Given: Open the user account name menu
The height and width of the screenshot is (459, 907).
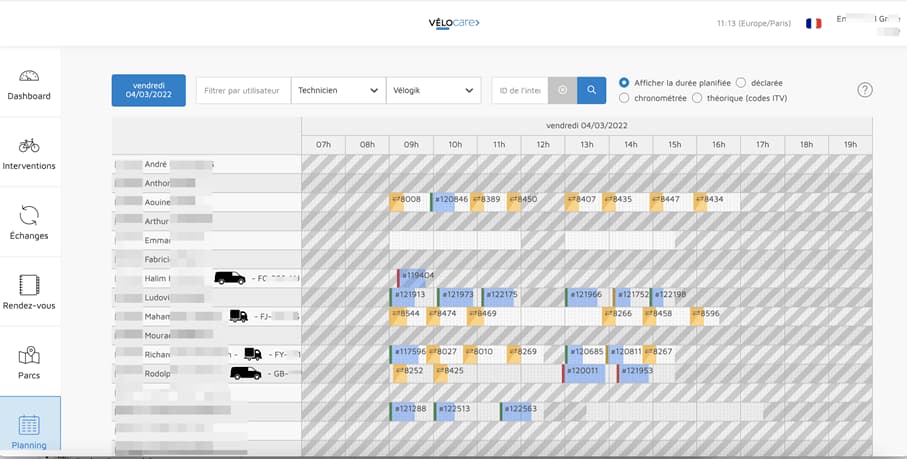Looking at the screenshot, I should (868, 24).
